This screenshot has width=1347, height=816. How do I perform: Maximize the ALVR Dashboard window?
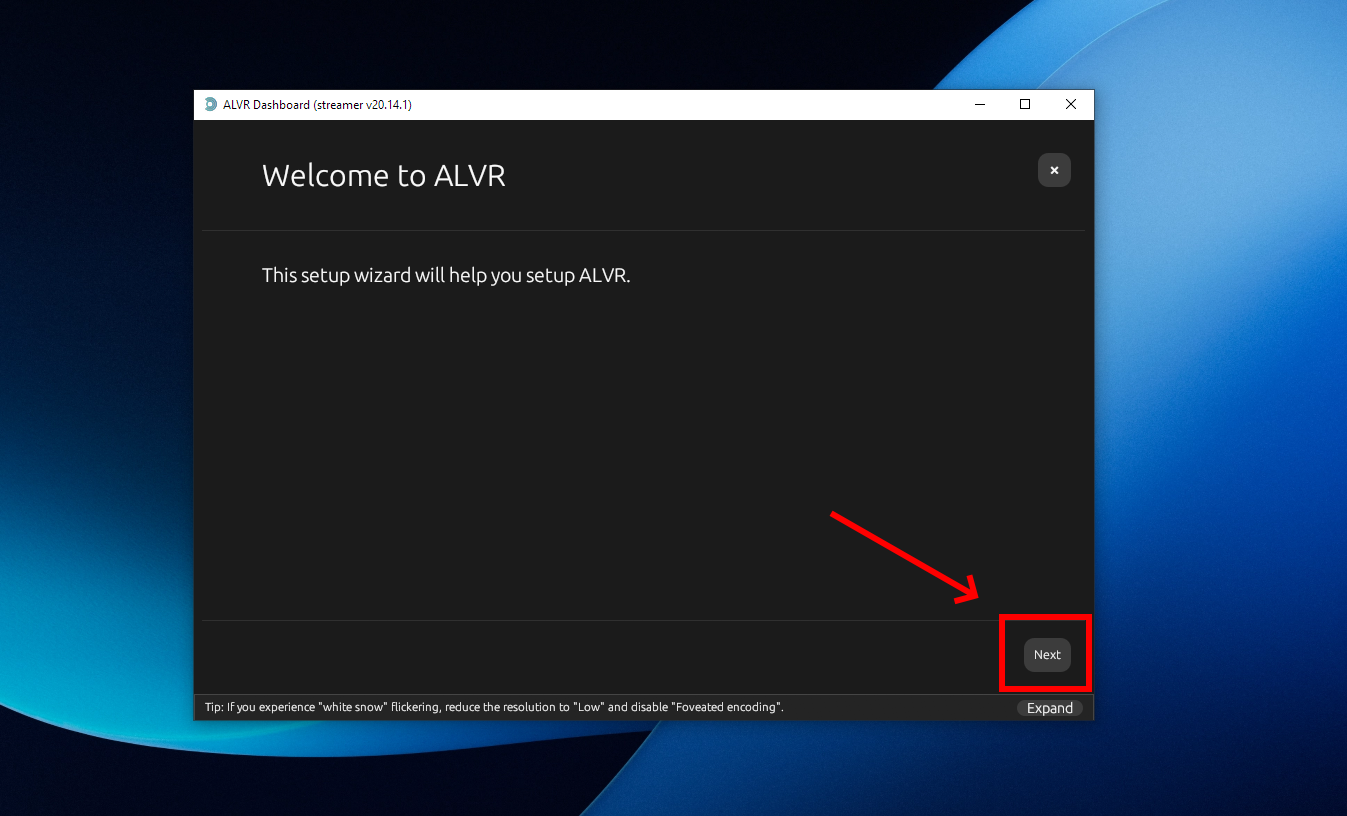click(1025, 105)
